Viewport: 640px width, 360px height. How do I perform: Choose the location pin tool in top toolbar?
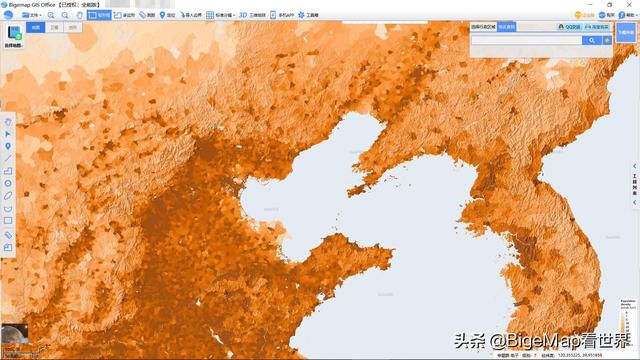click(167, 15)
